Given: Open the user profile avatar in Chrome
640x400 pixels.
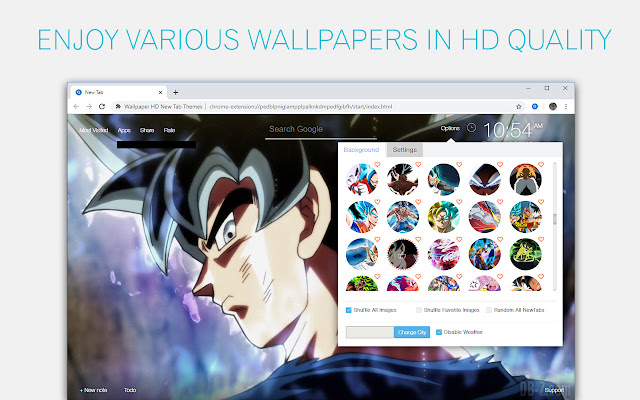Looking at the screenshot, I should coord(553,107).
